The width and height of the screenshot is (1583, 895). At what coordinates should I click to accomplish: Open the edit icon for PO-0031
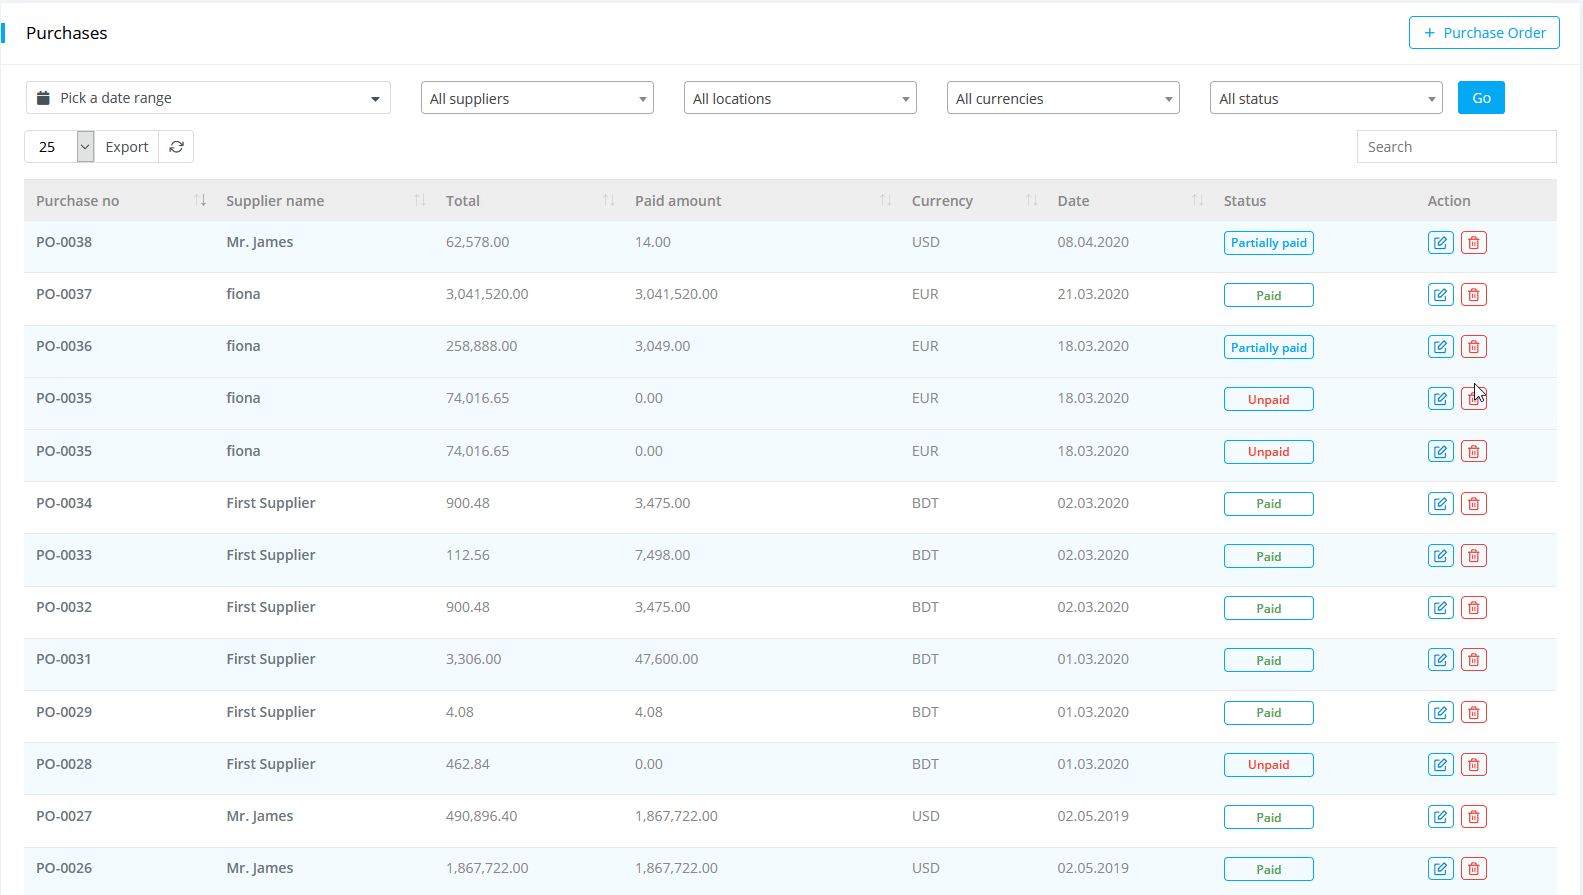point(1440,660)
